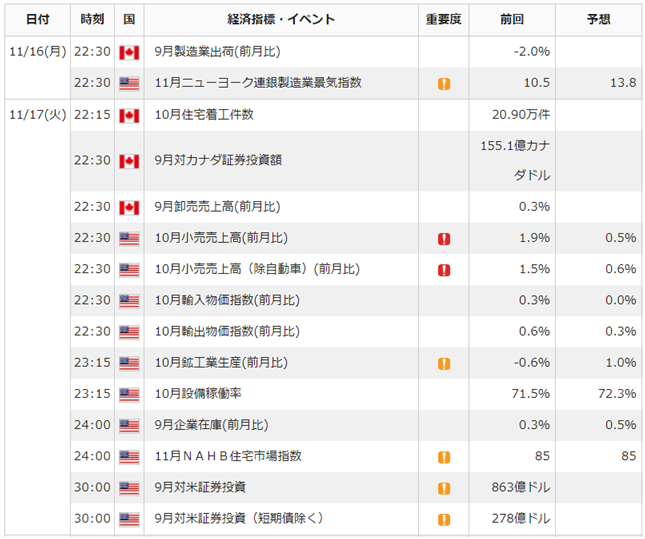Click the Canada flag beside 10月住宅着工件数
The width and height of the screenshot is (645, 539).
(x=129, y=116)
